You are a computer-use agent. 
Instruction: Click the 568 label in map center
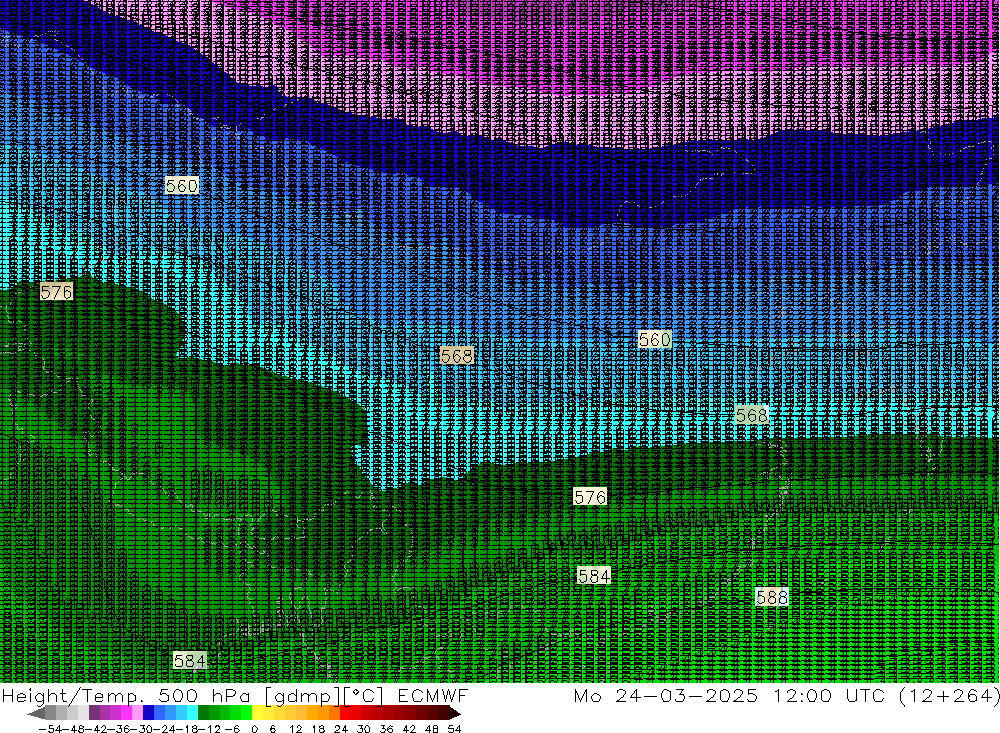click(457, 356)
